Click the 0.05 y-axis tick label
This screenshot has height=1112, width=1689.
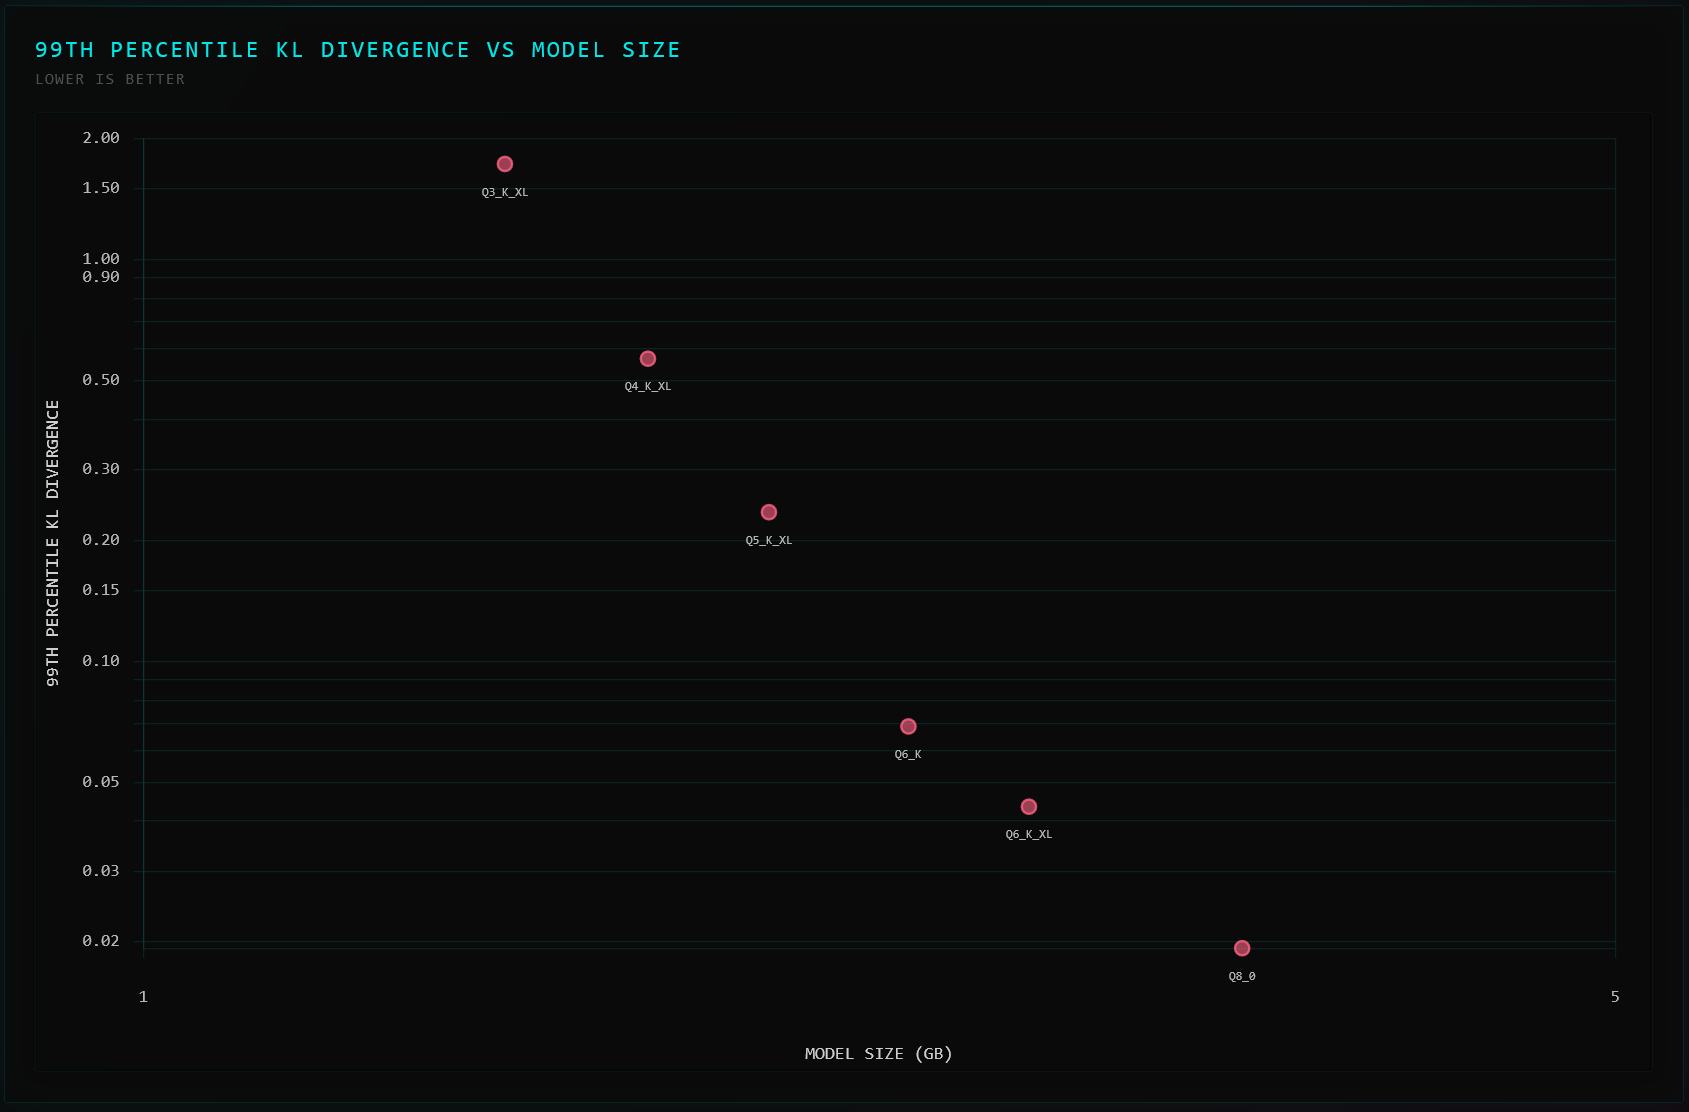pos(101,782)
